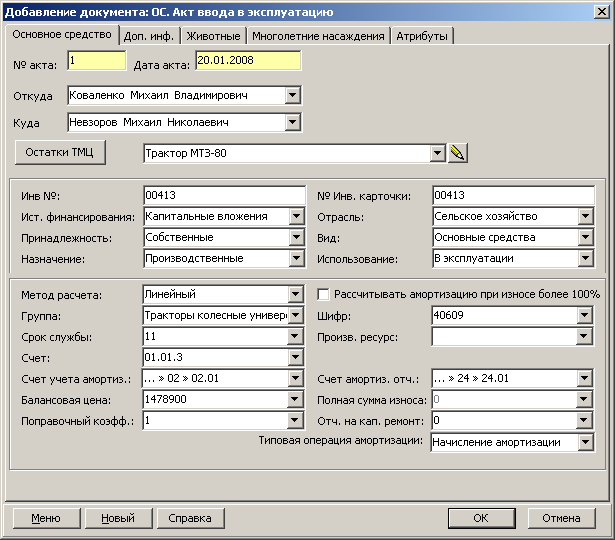The image size is (615, 540).
Task: Click the Дата акта field 20.01.2008
Action: pos(248,60)
